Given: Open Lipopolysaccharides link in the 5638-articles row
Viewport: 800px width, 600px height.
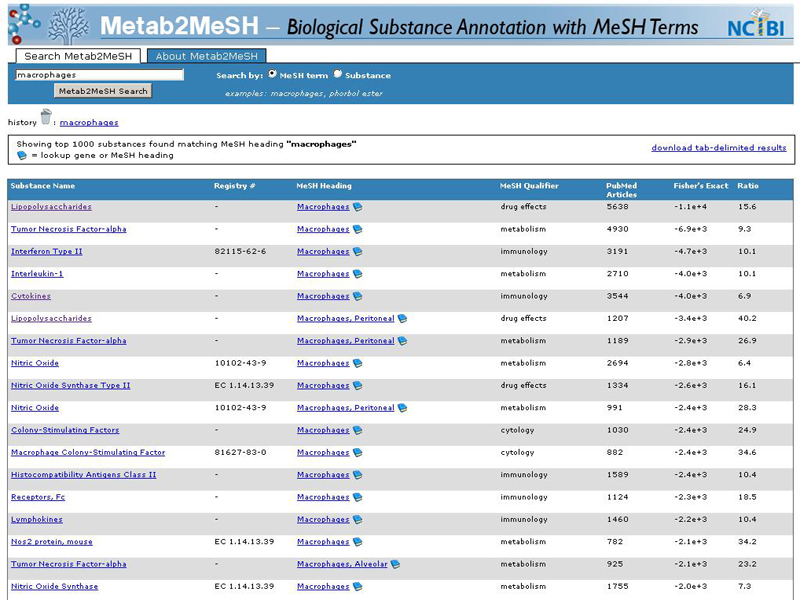Looking at the screenshot, I should click(x=51, y=207).
